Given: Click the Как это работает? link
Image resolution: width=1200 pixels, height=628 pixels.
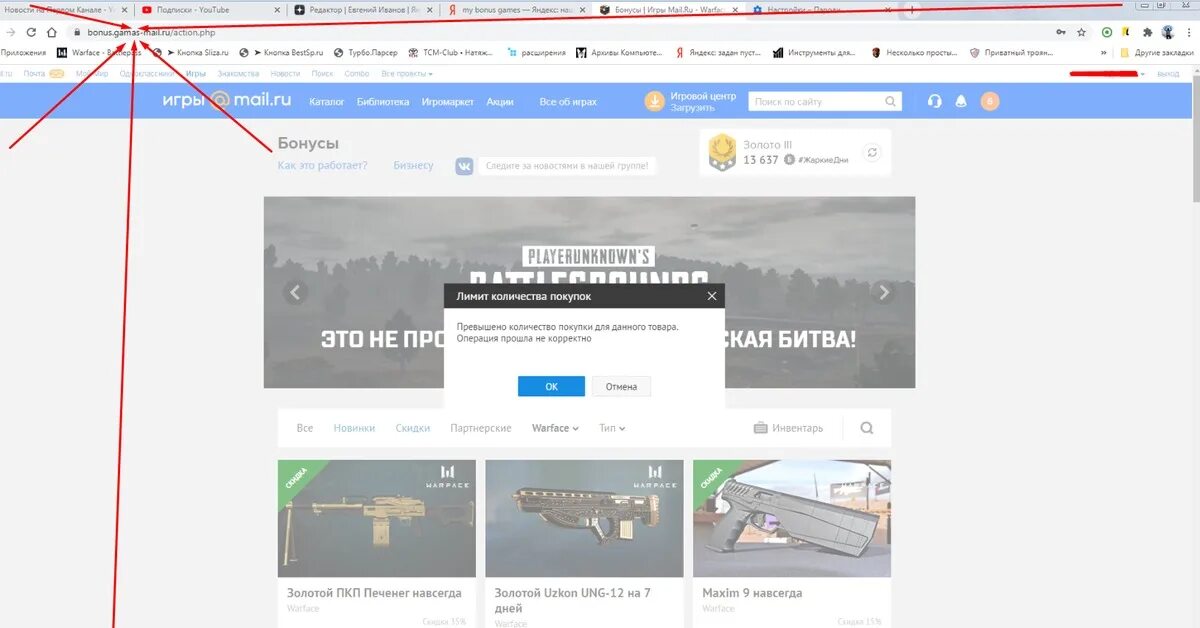Looking at the screenshot, I should click(323, 166).
